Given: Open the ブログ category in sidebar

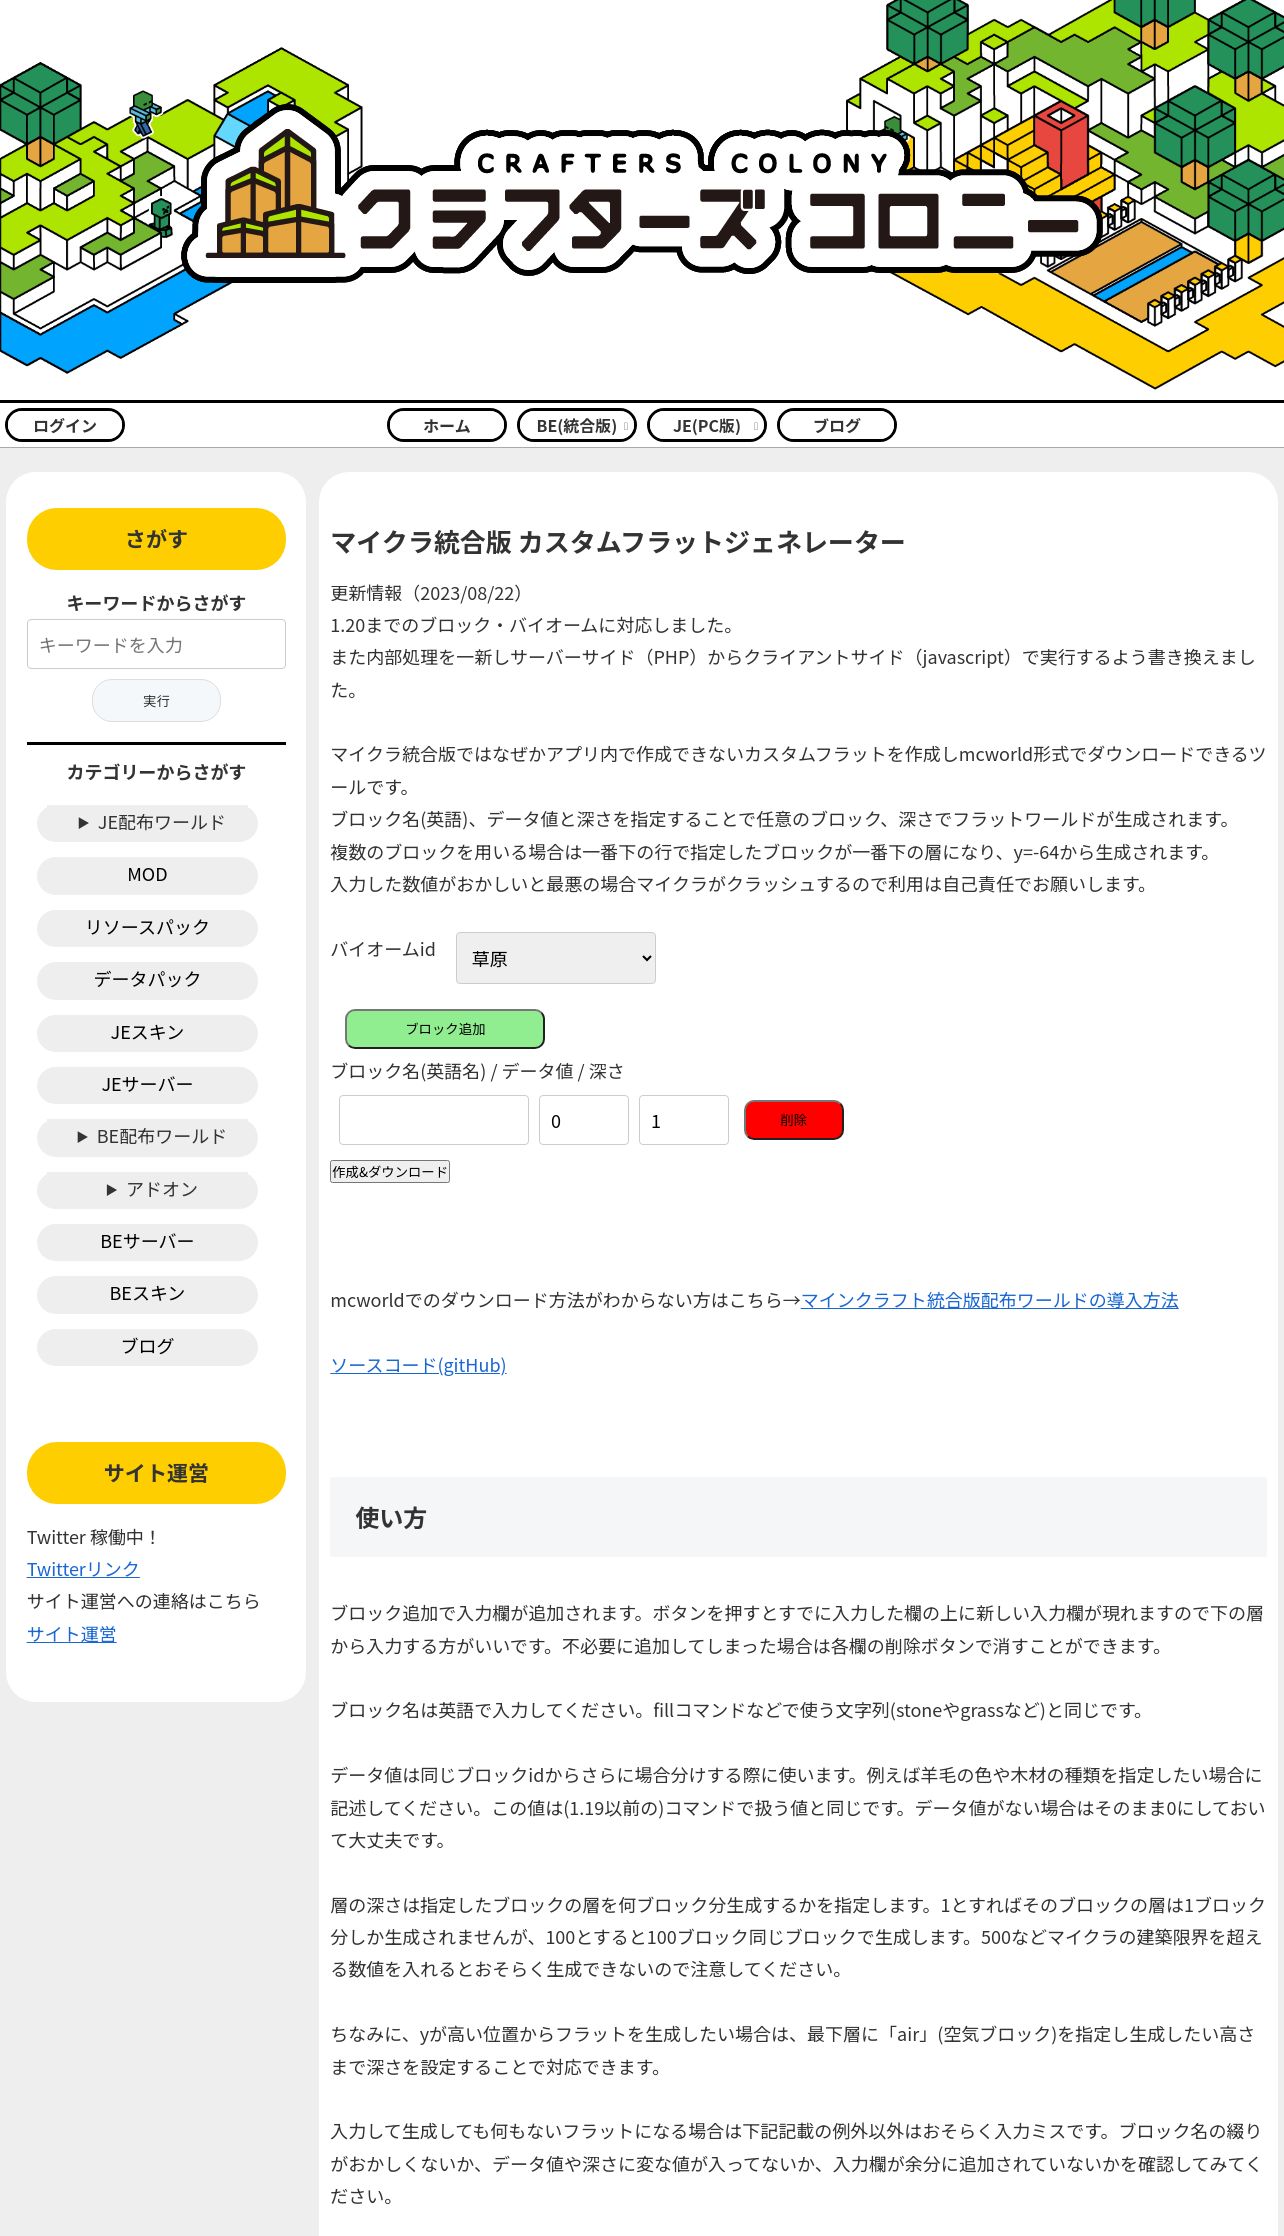Looking at the screenshot, I should (147, 1346).
